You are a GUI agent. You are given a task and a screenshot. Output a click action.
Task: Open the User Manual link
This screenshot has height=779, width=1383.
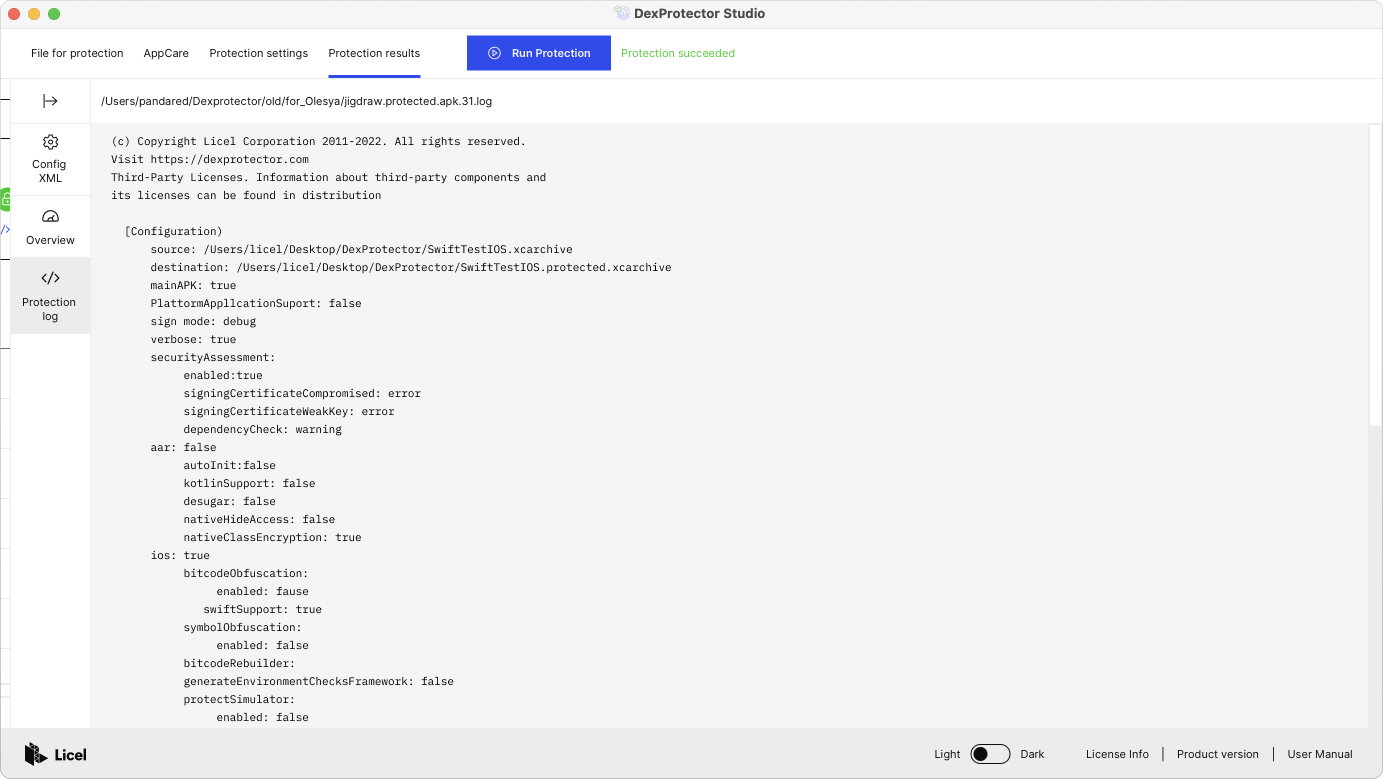click(x=1320, y=754)
